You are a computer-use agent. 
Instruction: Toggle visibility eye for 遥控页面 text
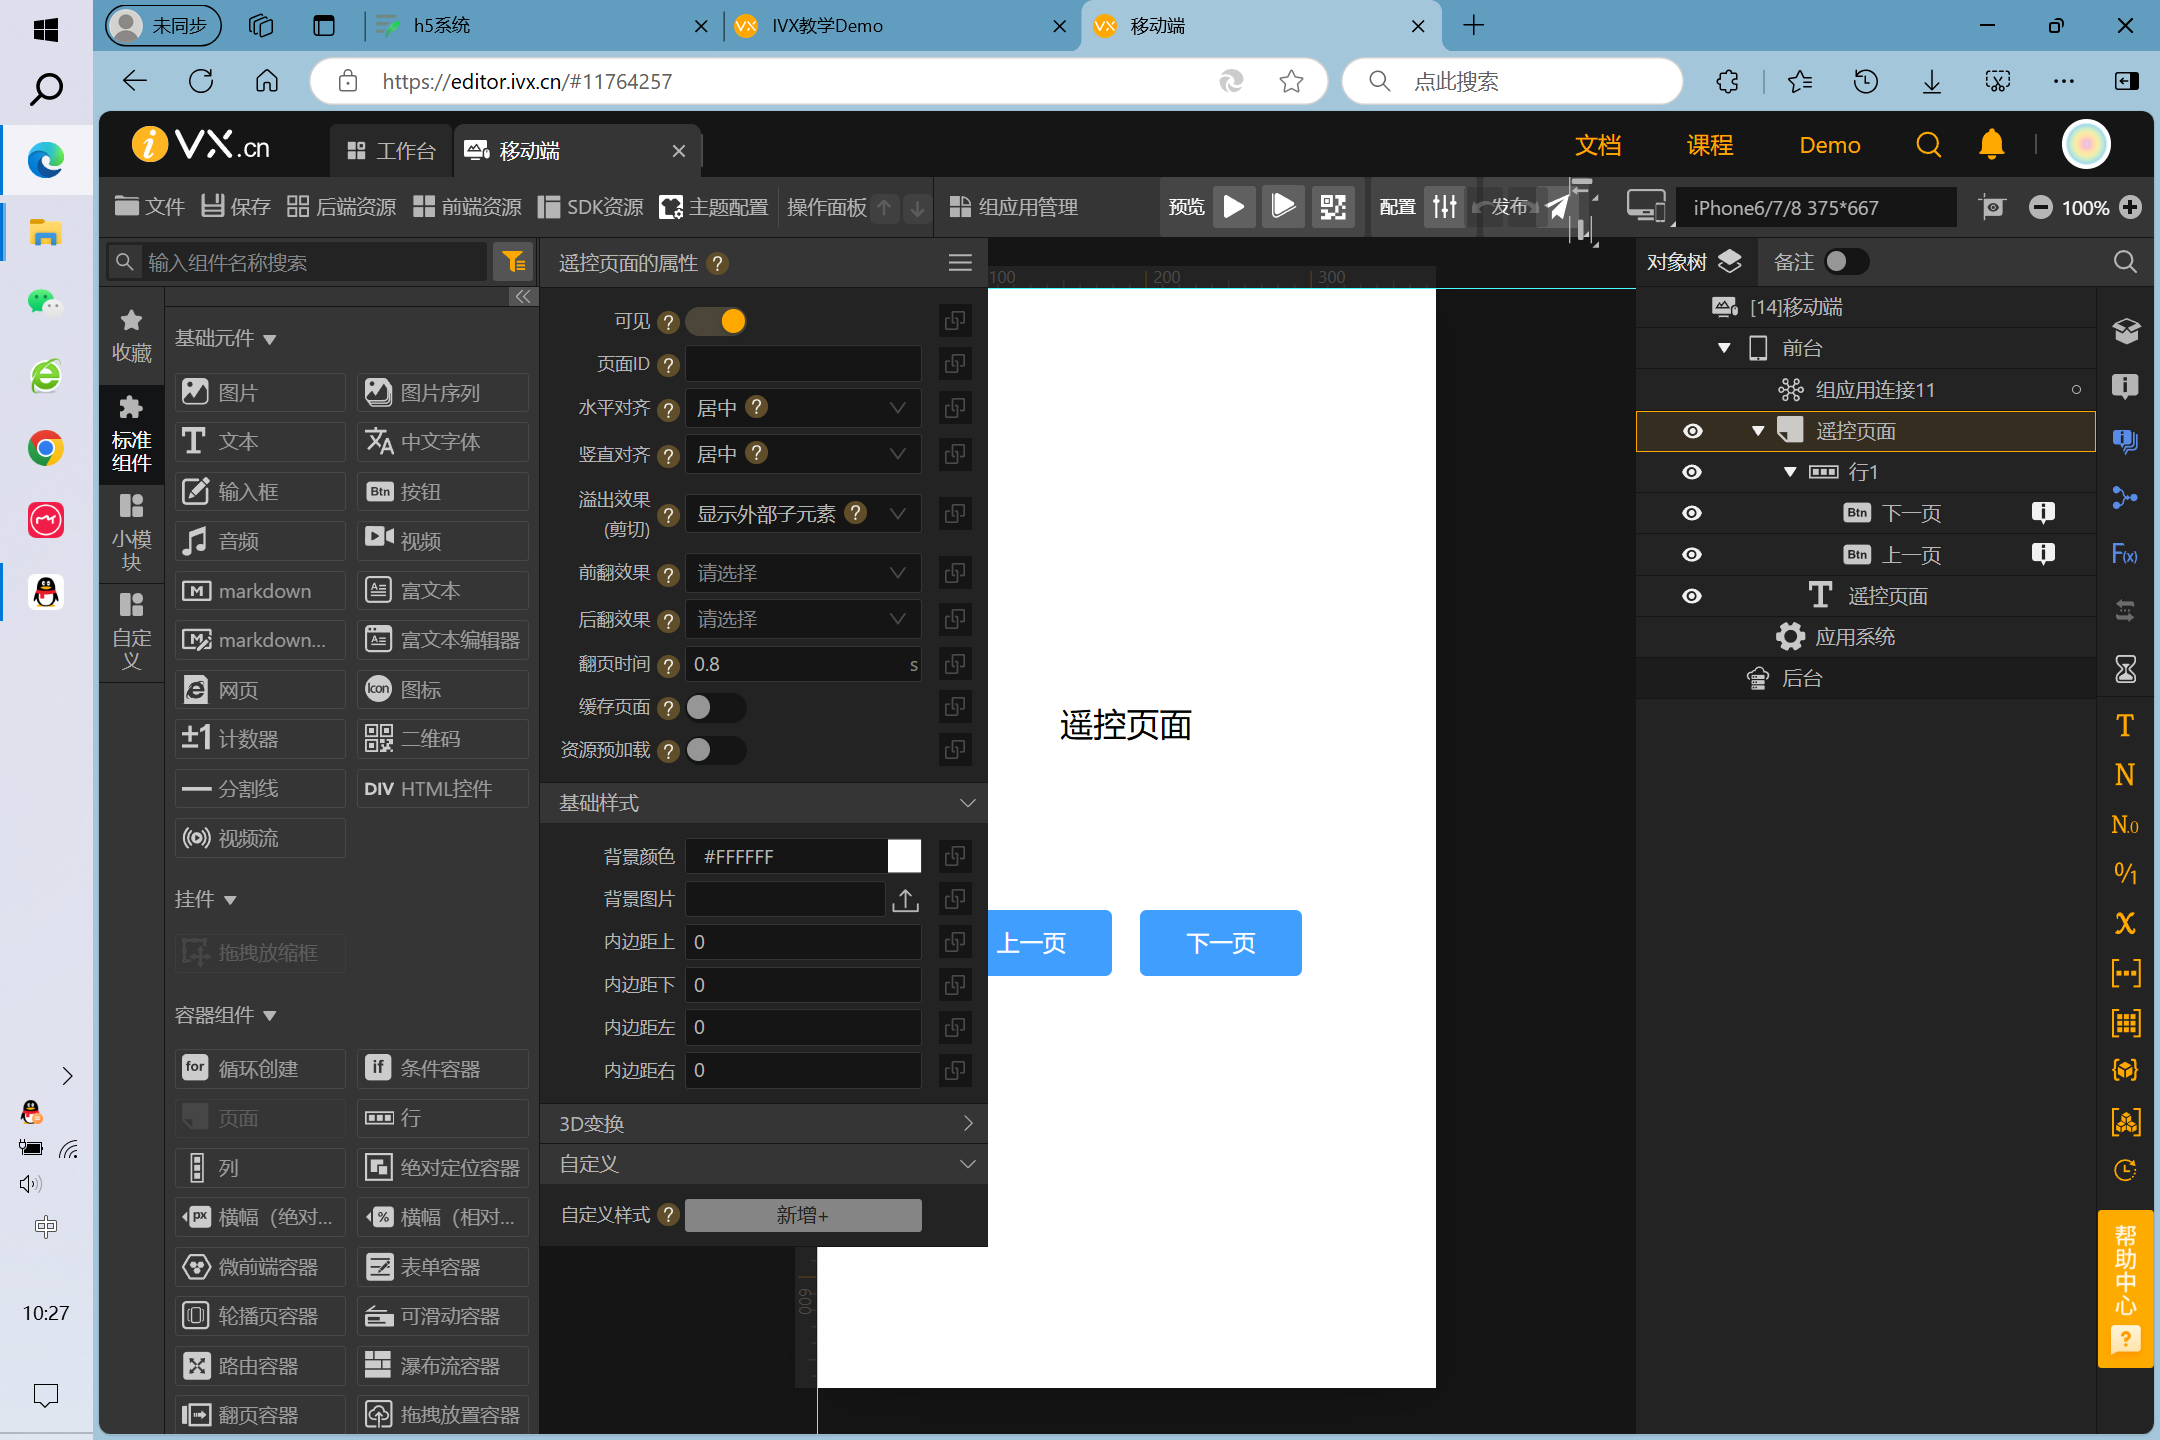coord(1692,596)
